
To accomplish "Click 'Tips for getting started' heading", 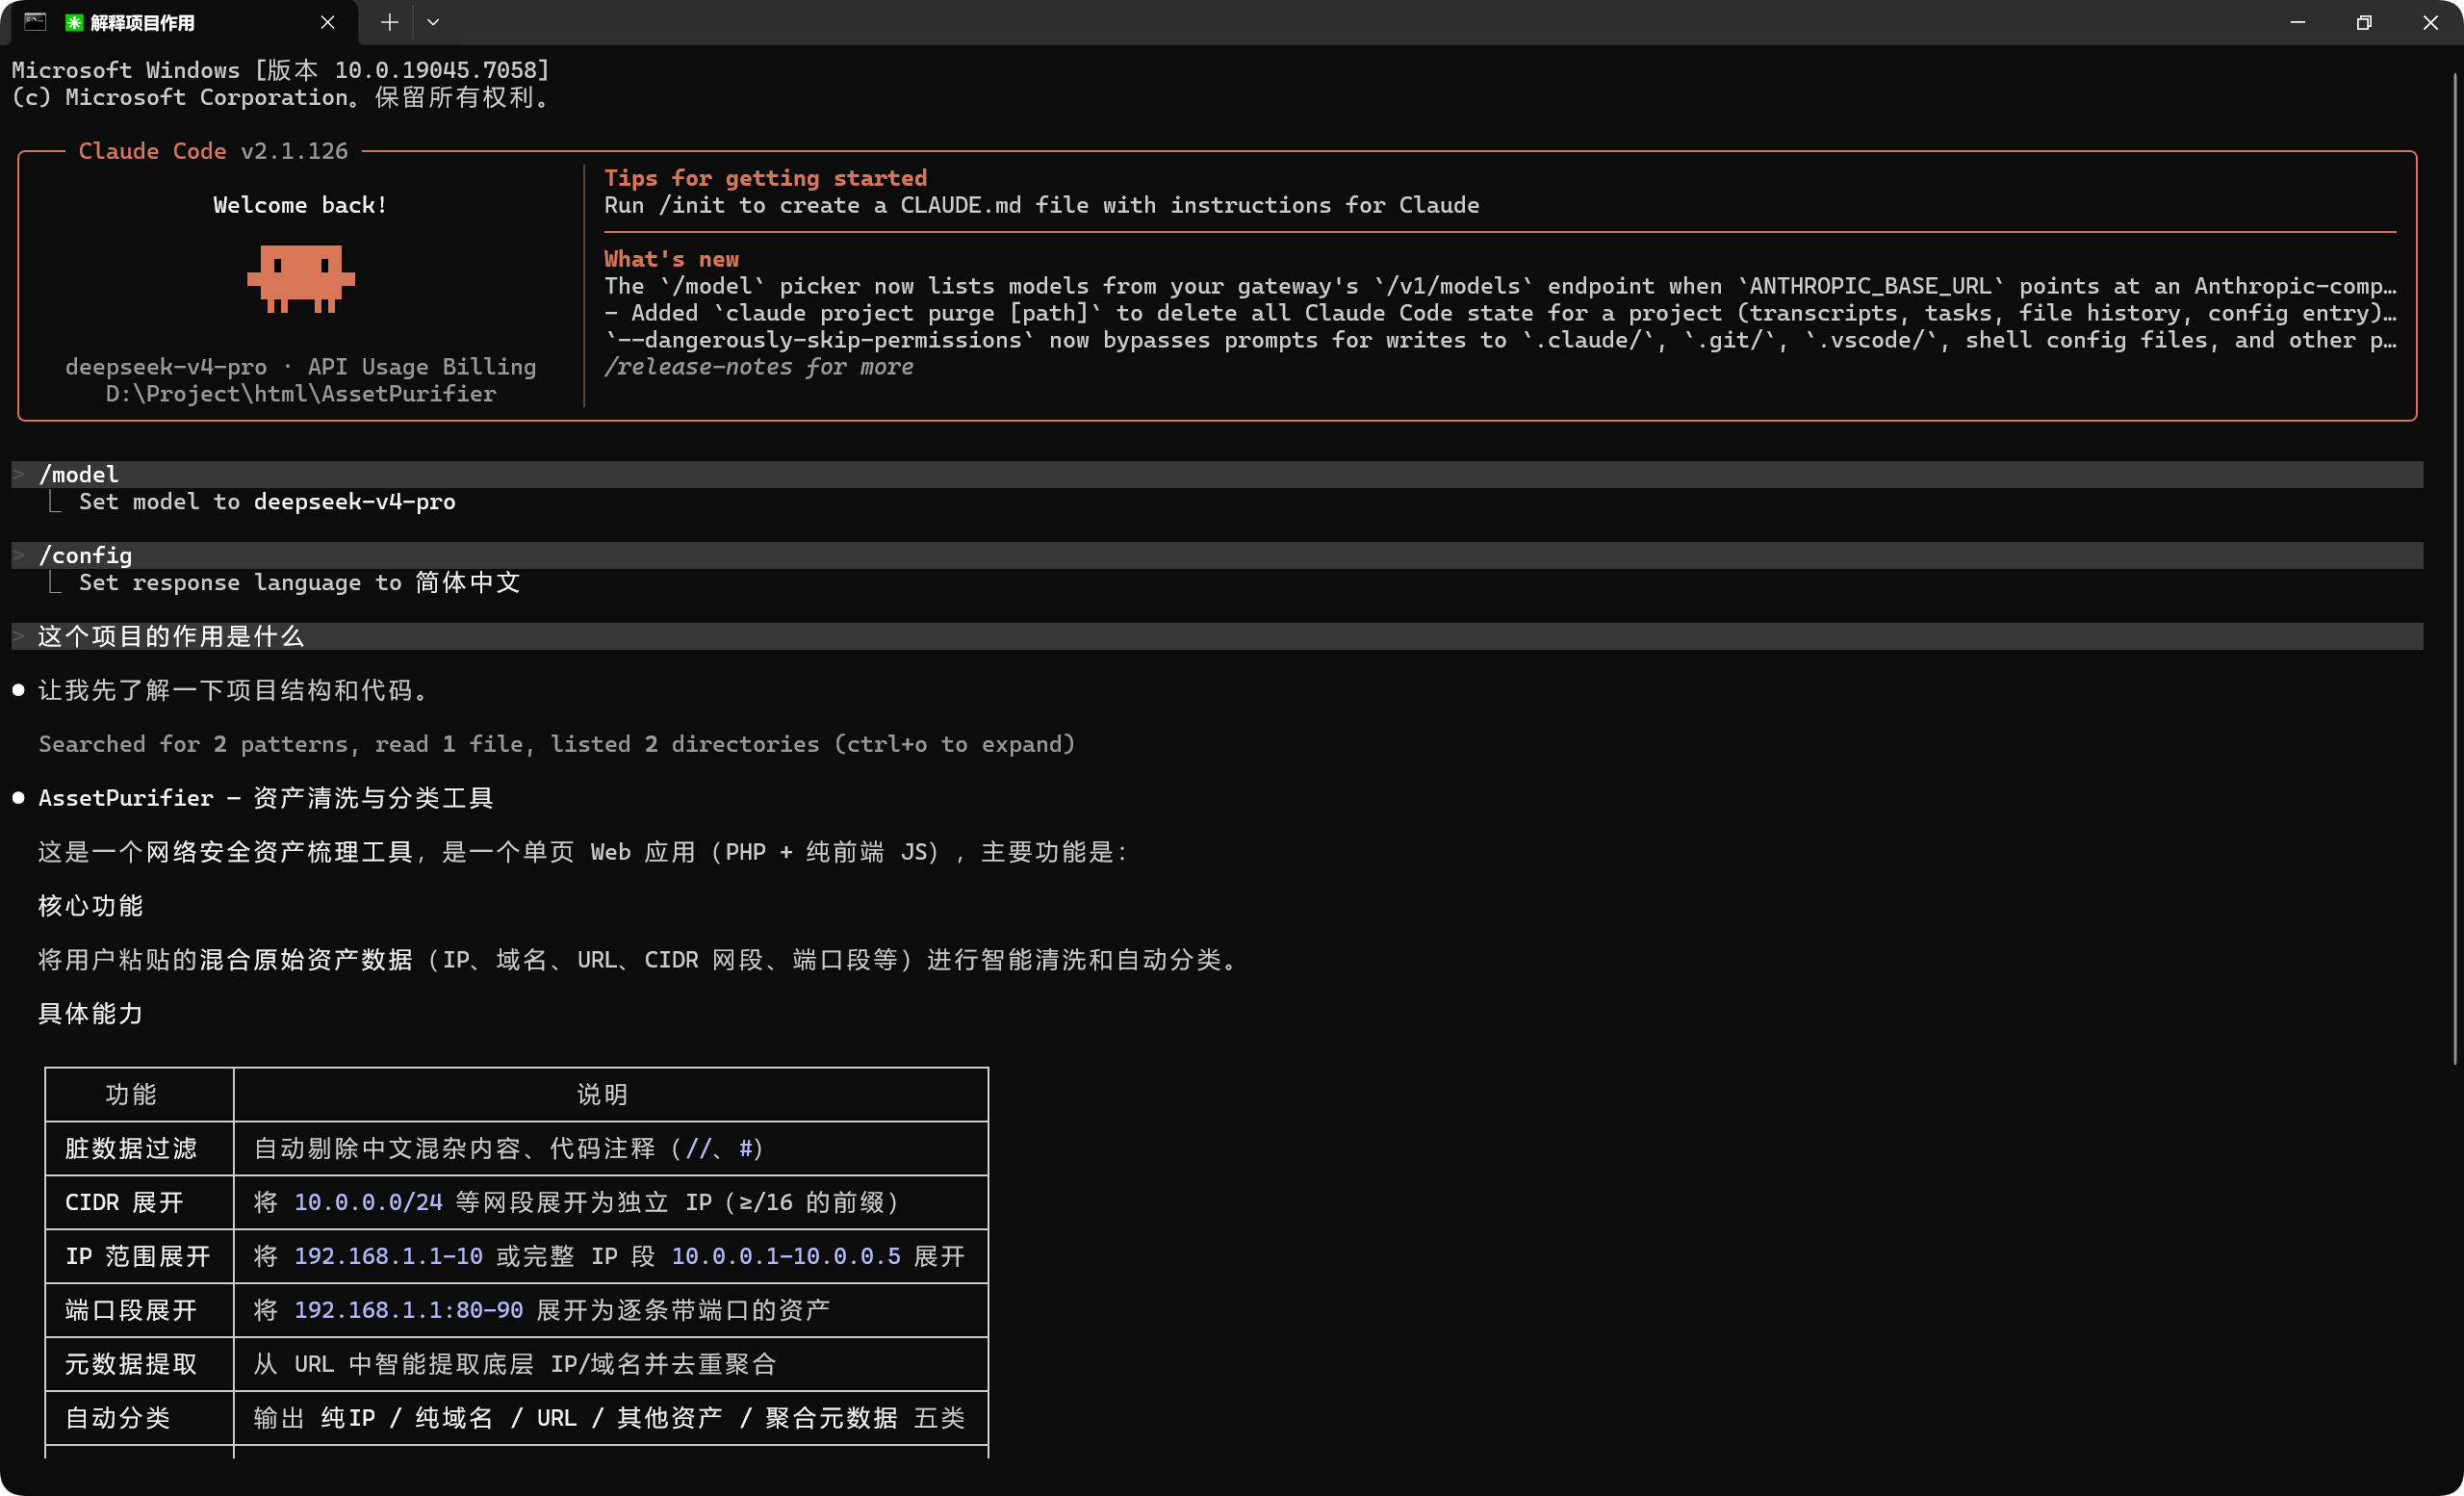I will point(765,178).
